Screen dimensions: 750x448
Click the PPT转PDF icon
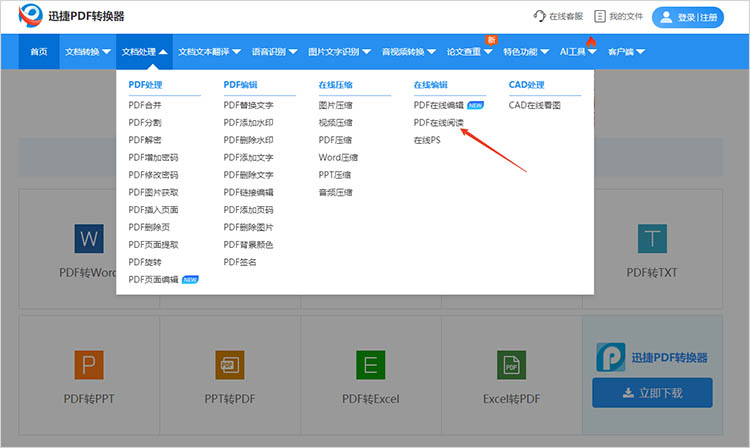point(230,365)
